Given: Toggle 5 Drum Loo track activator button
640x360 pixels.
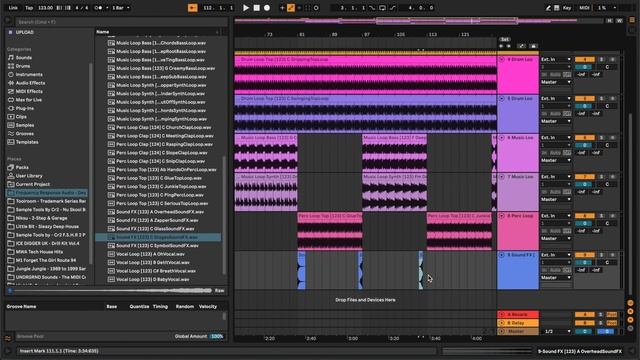Looking at the screenshot, I should tap(584, 99).
